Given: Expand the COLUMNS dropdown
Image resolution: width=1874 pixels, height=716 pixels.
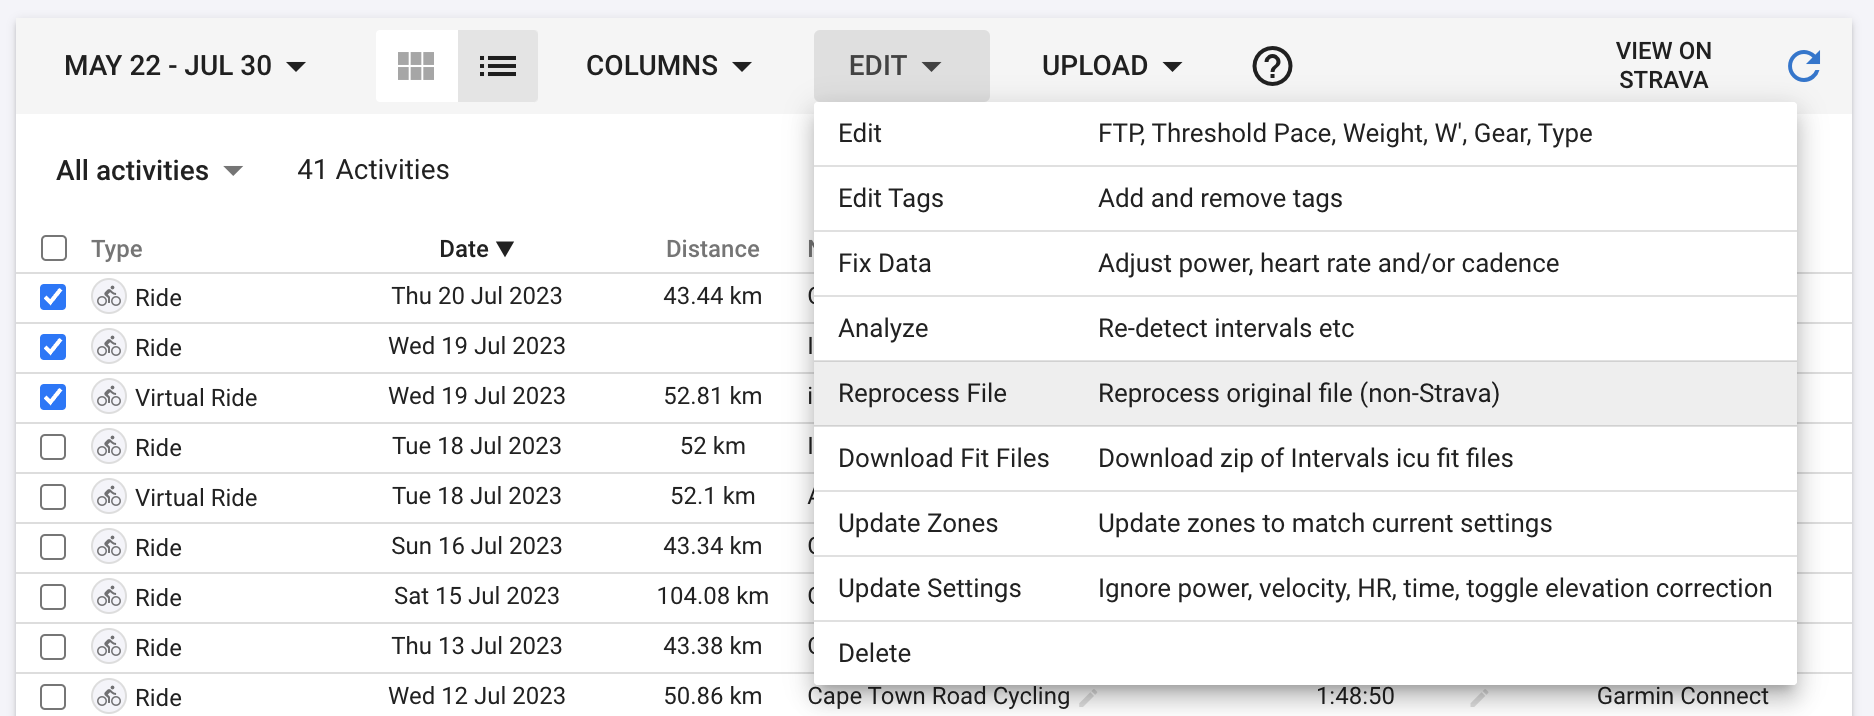Looking at the screenshot, I should [668, 66].
